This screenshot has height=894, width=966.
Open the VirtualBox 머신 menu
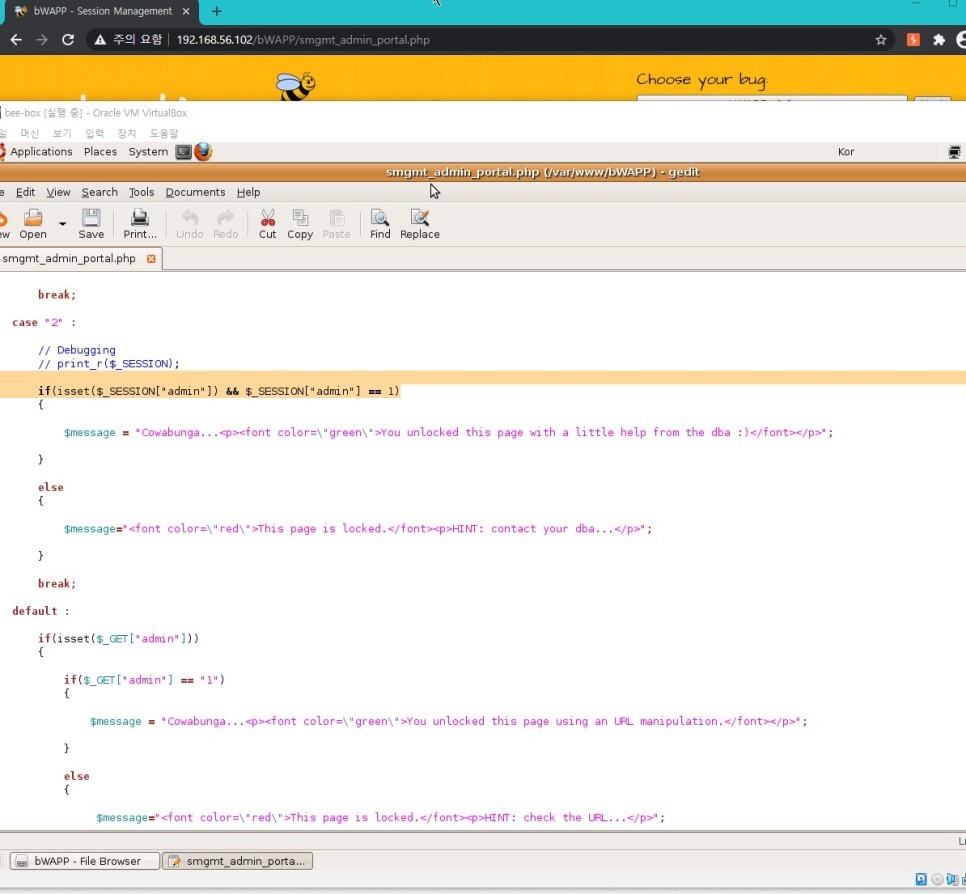[30, 133]
